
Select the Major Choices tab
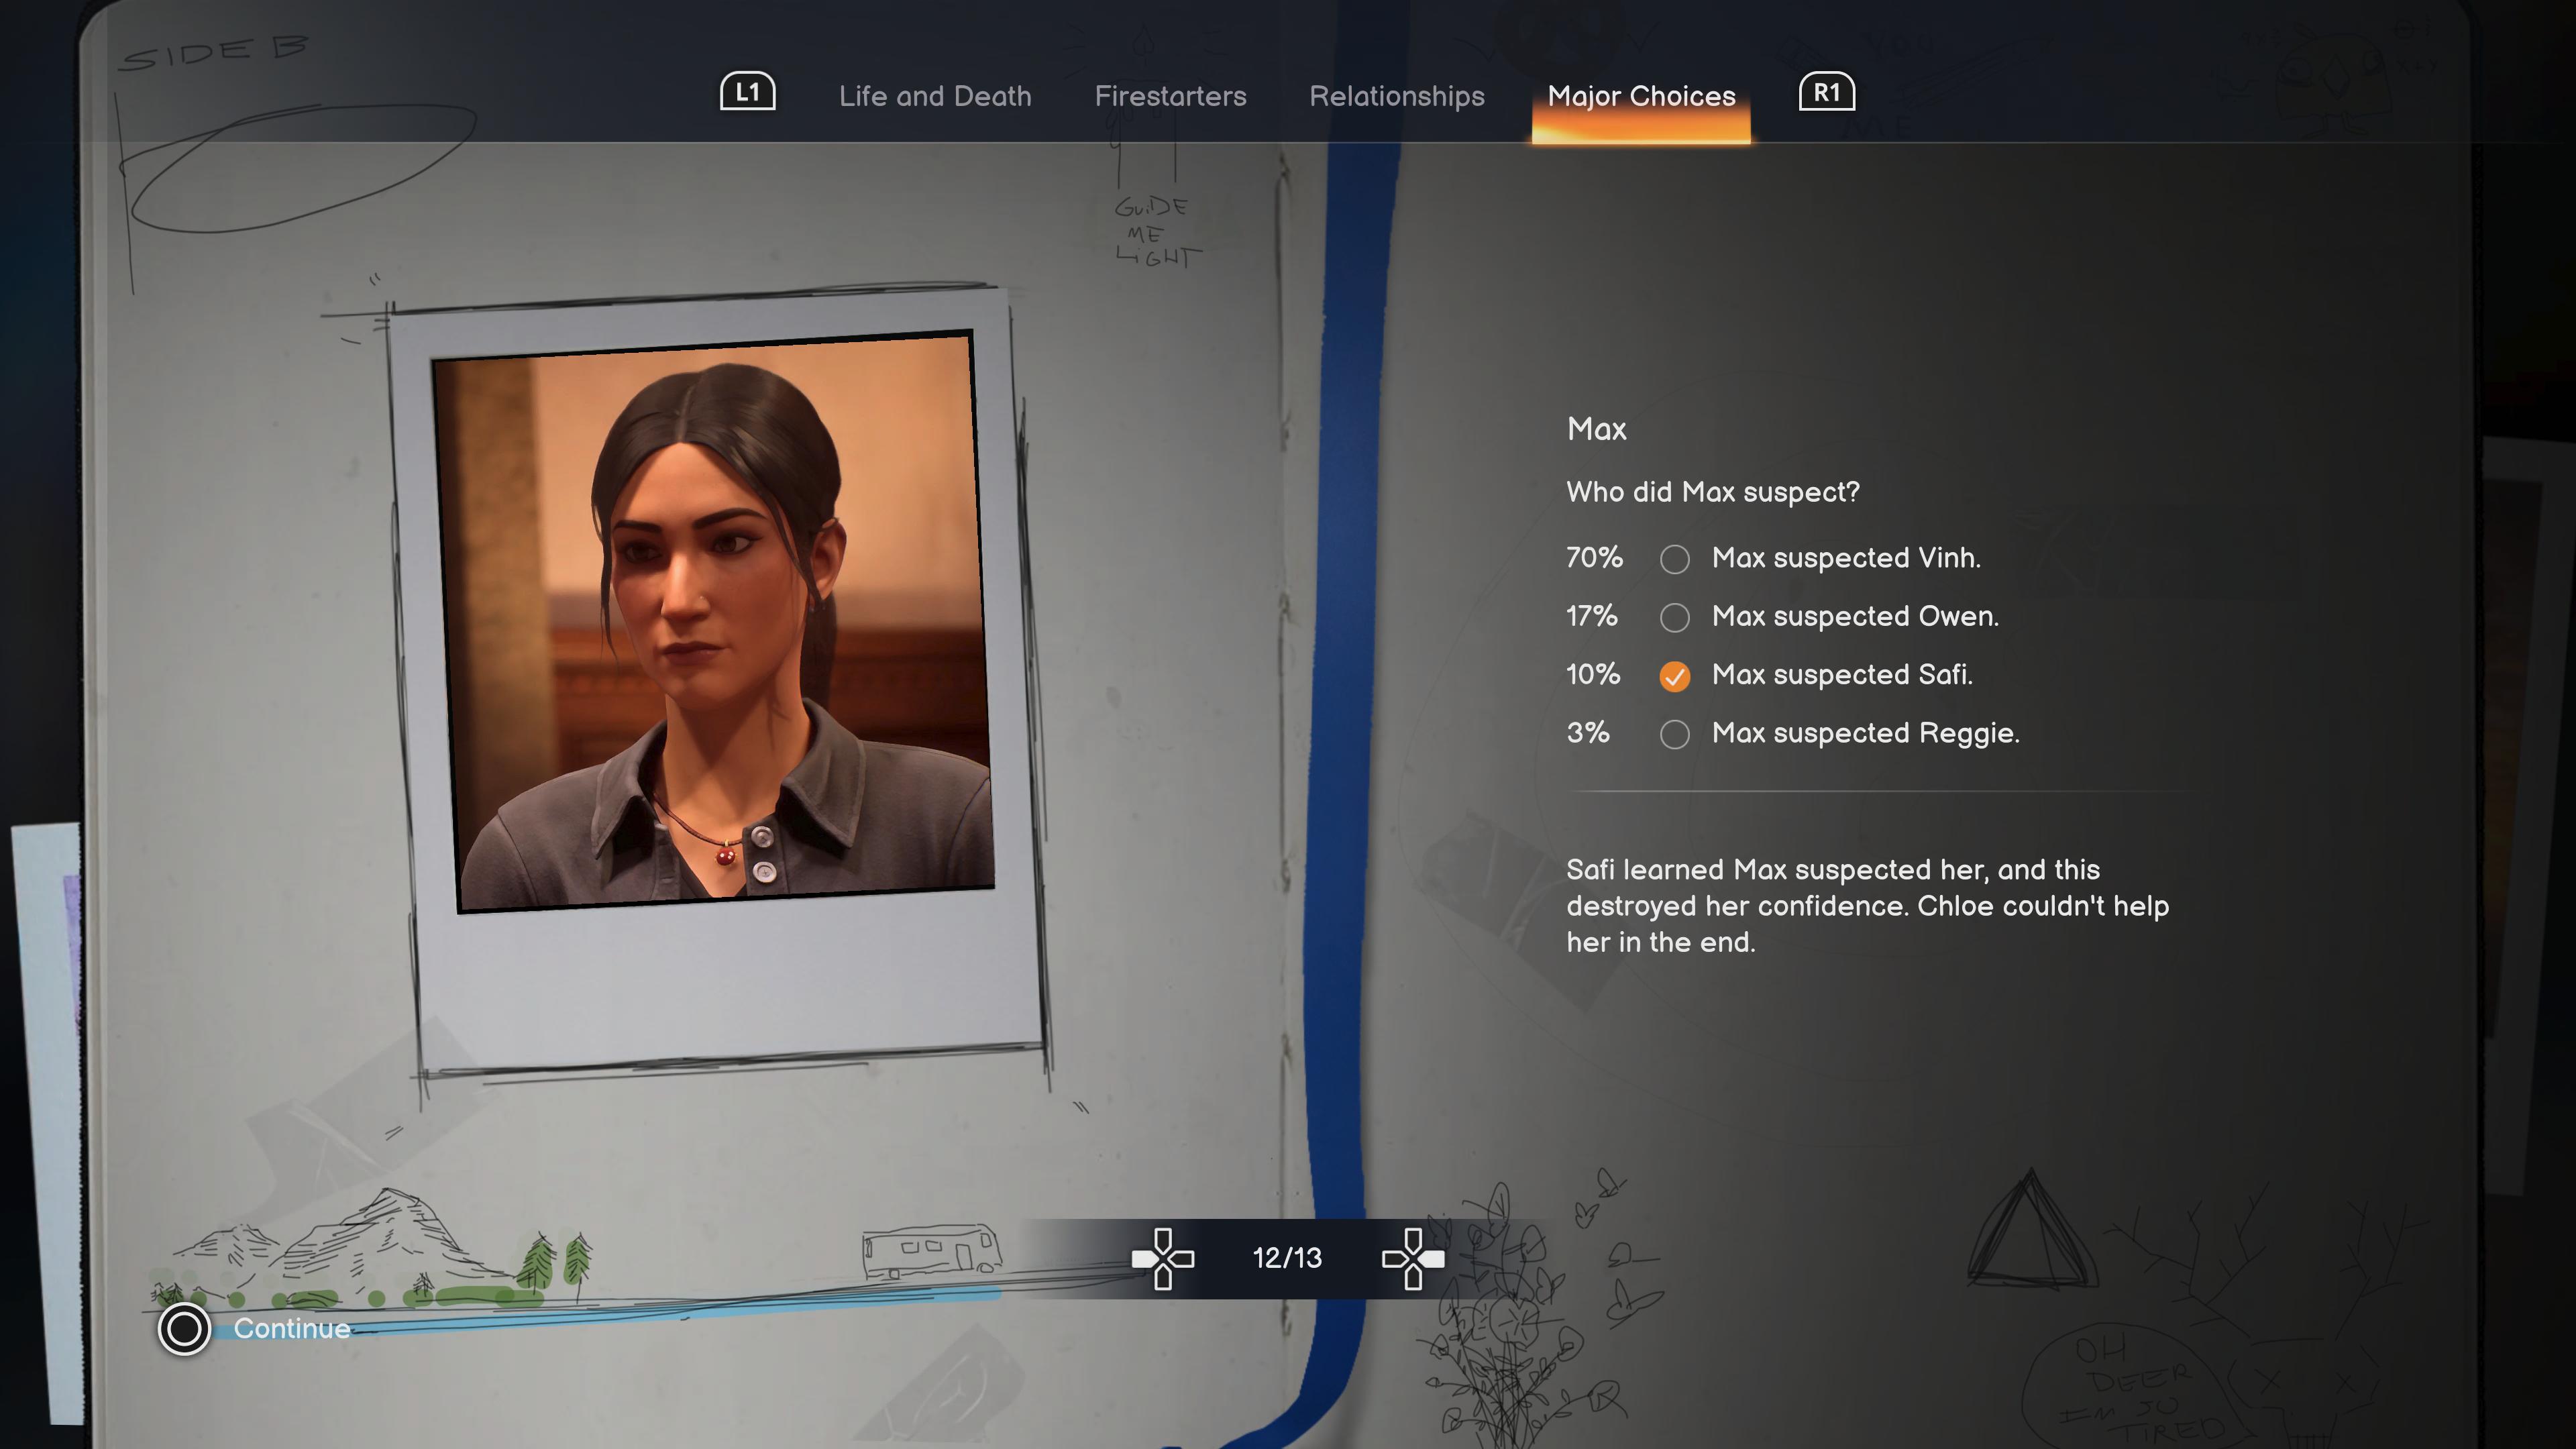point(1641,96)
